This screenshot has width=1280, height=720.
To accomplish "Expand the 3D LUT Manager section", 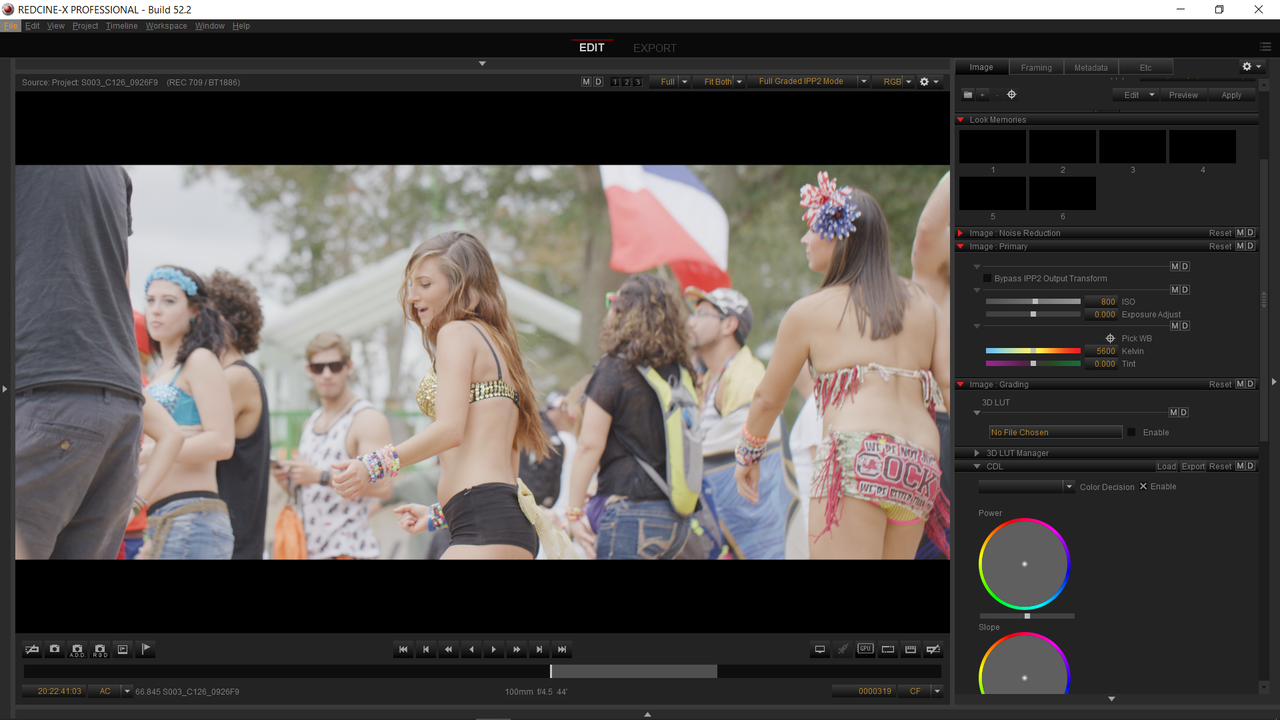I will pyautogui.click(x=978, y=453).
